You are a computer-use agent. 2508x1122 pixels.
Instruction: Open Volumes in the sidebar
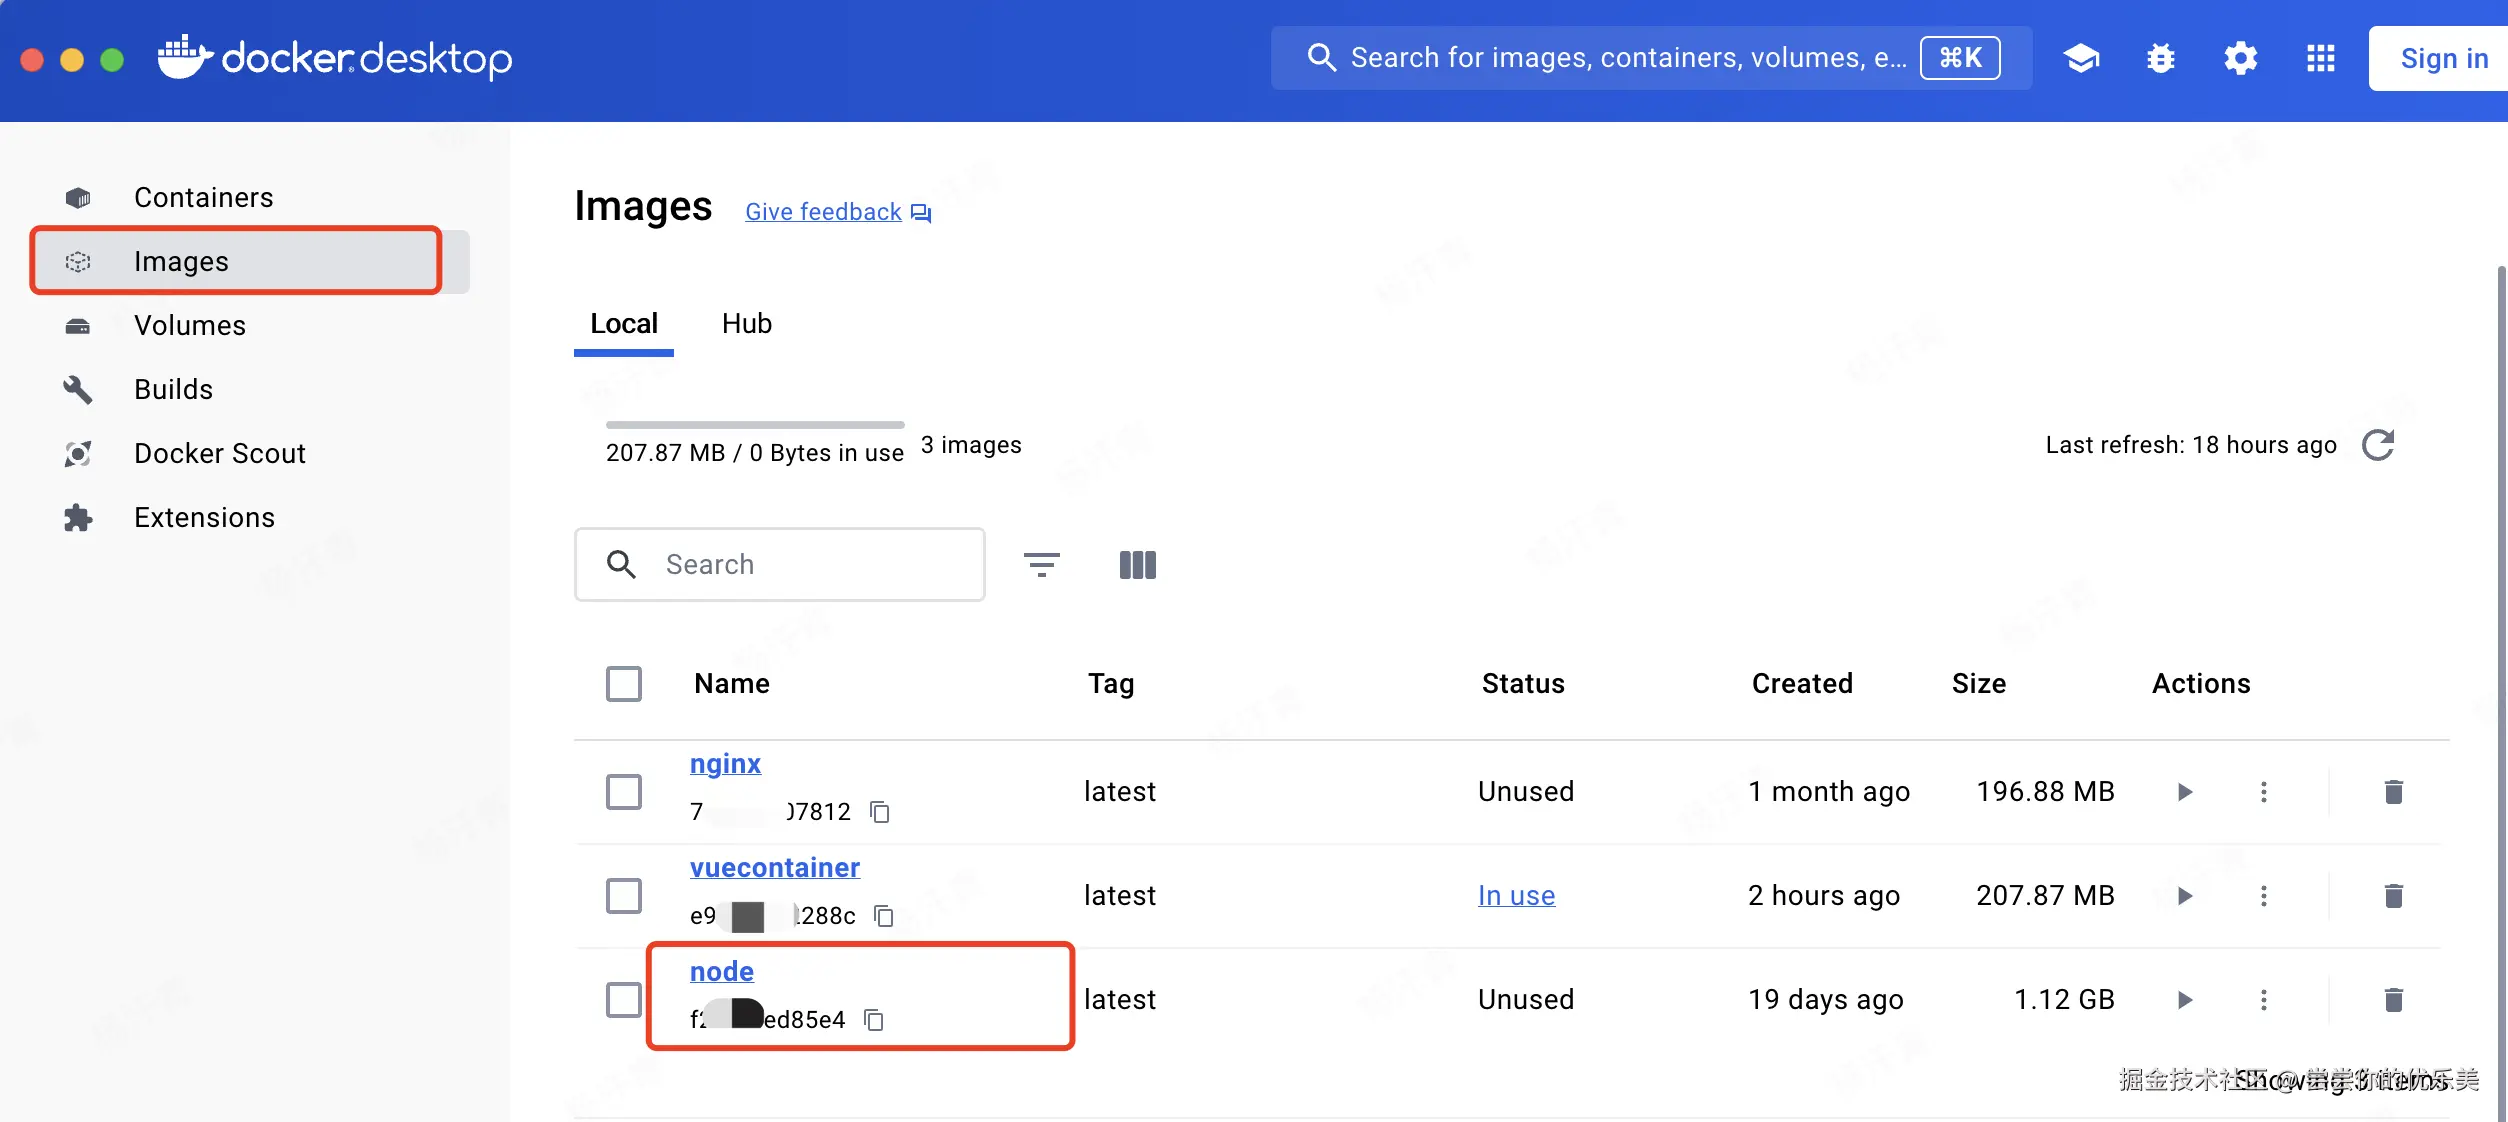point(250,326)
